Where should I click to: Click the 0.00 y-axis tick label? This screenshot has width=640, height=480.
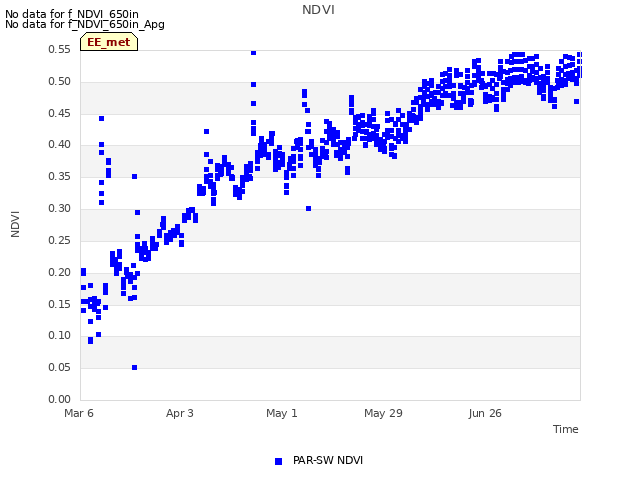tap(59, 399)
